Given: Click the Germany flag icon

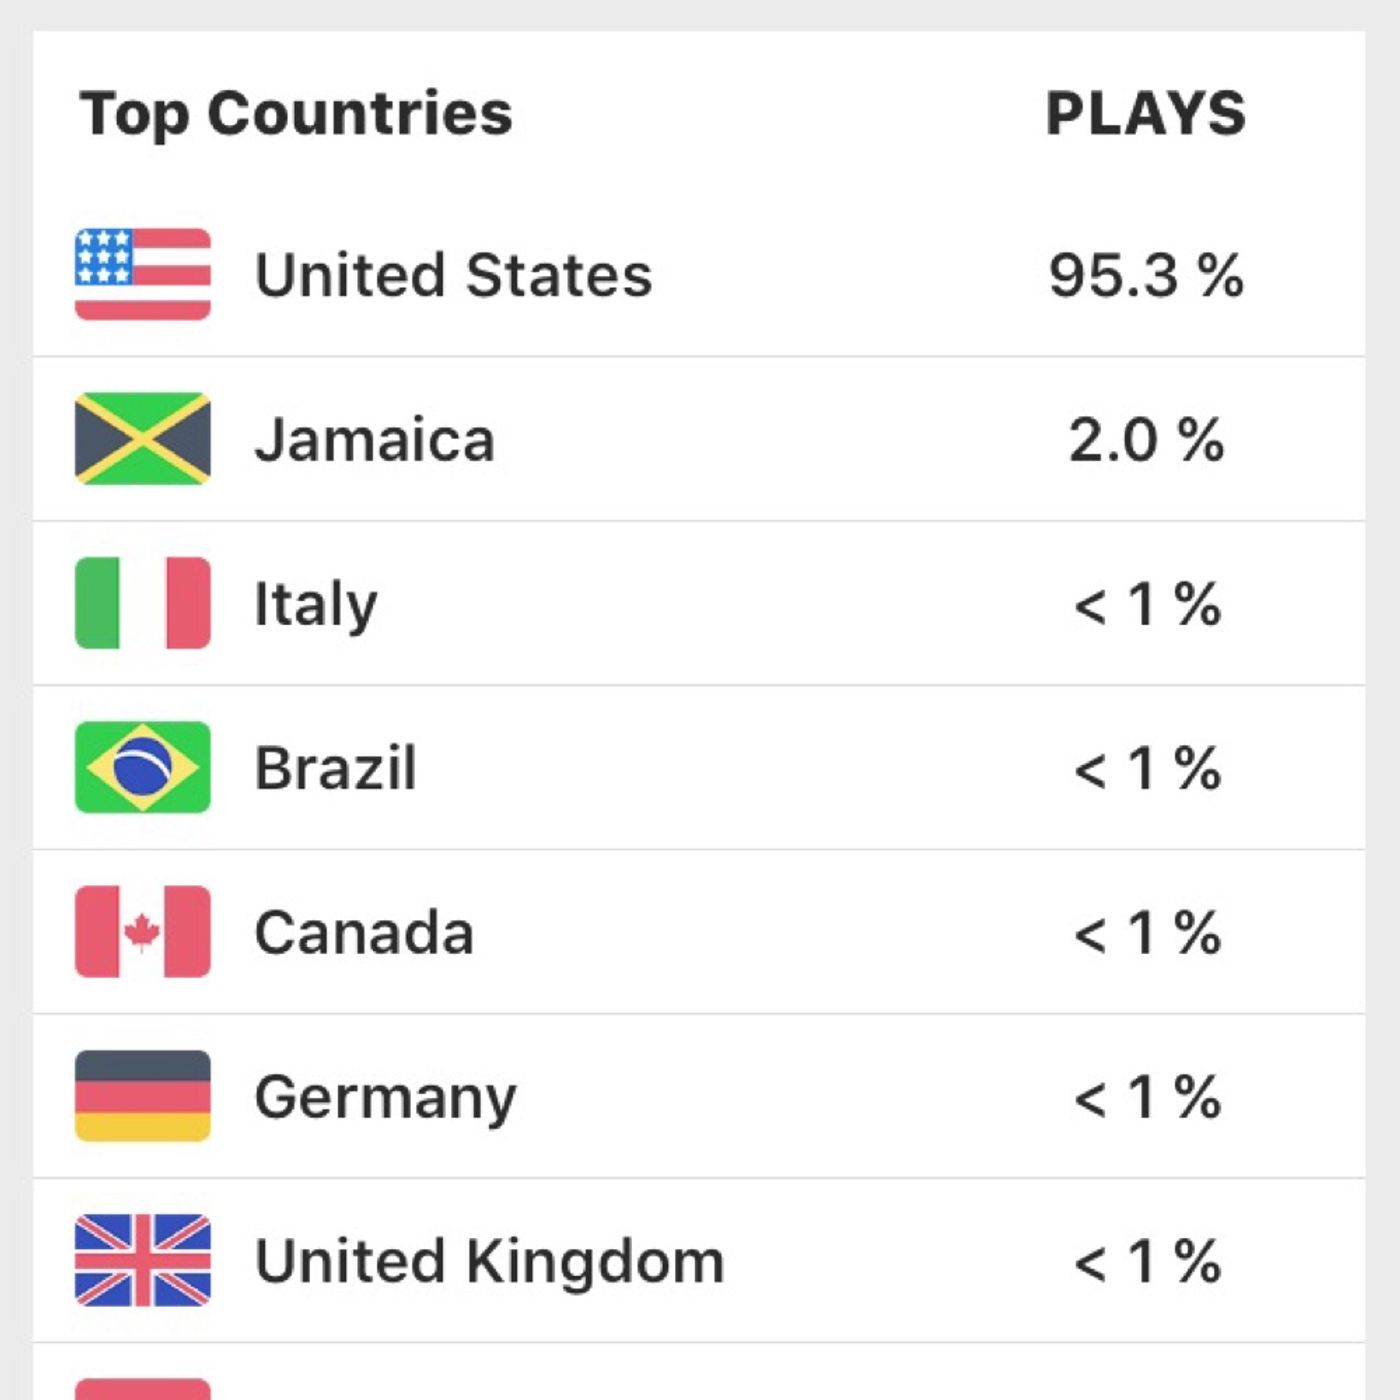Looking at the screenshot, I should [x=143, y=1096].
